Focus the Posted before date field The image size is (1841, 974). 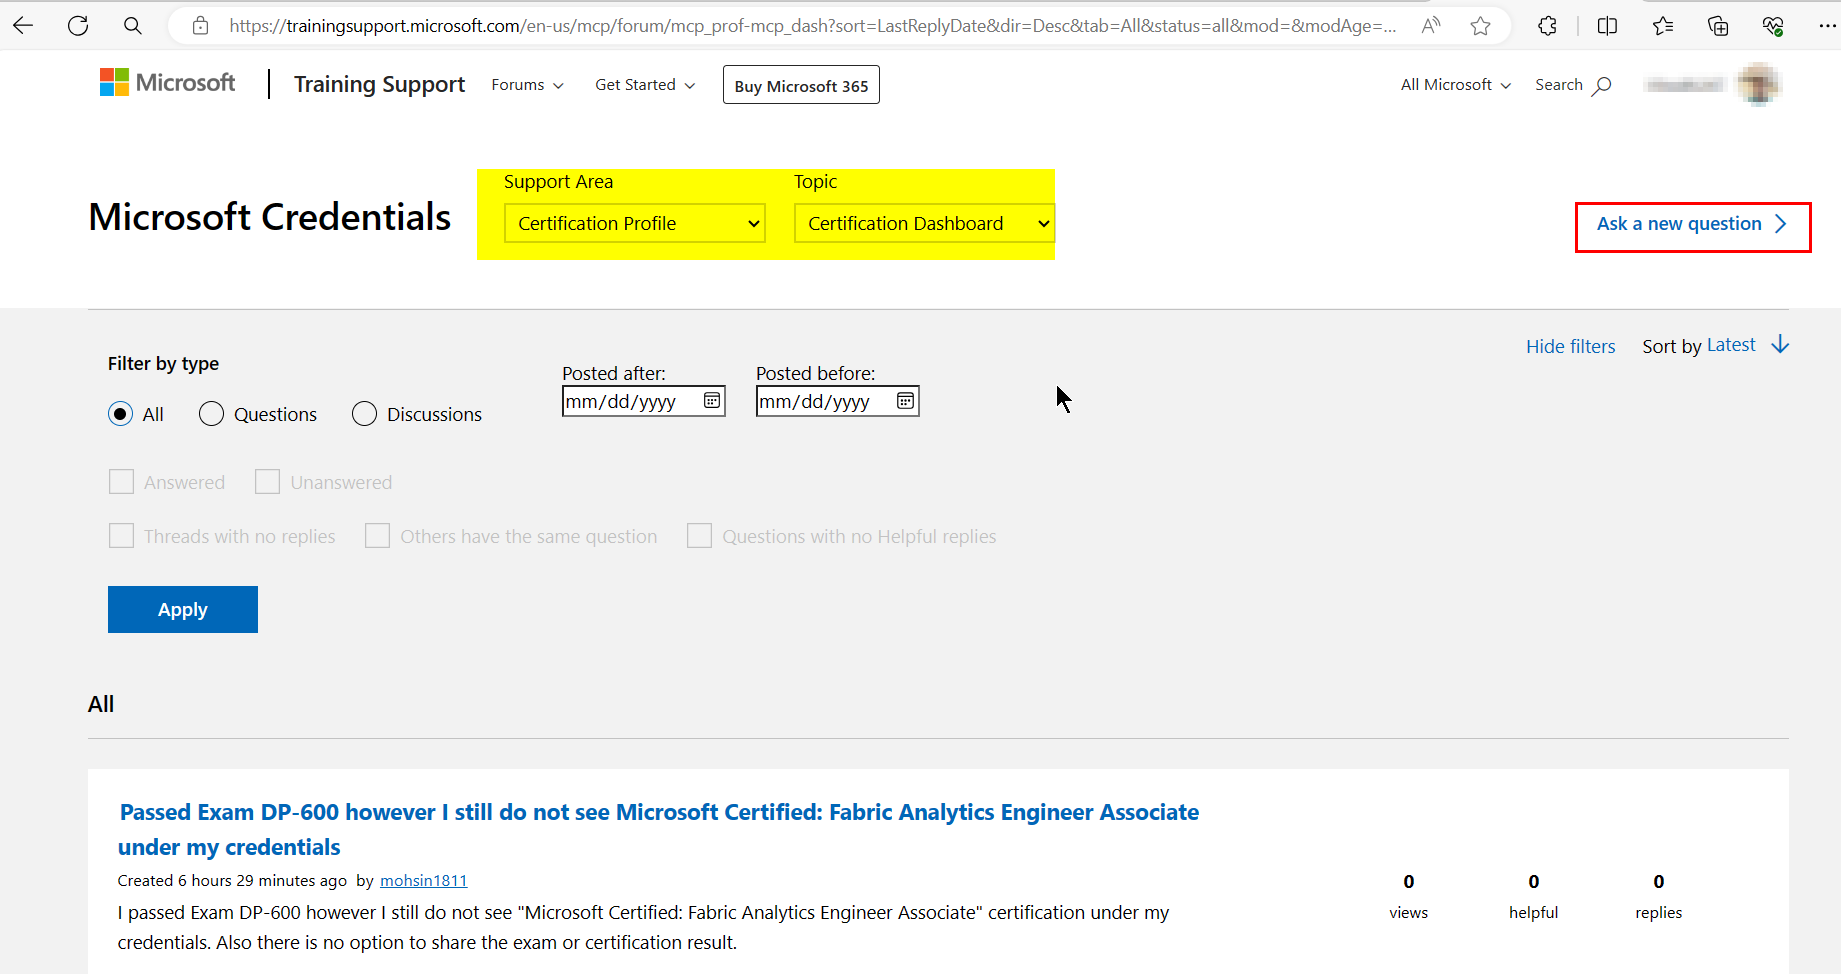[x=837, y=401]
